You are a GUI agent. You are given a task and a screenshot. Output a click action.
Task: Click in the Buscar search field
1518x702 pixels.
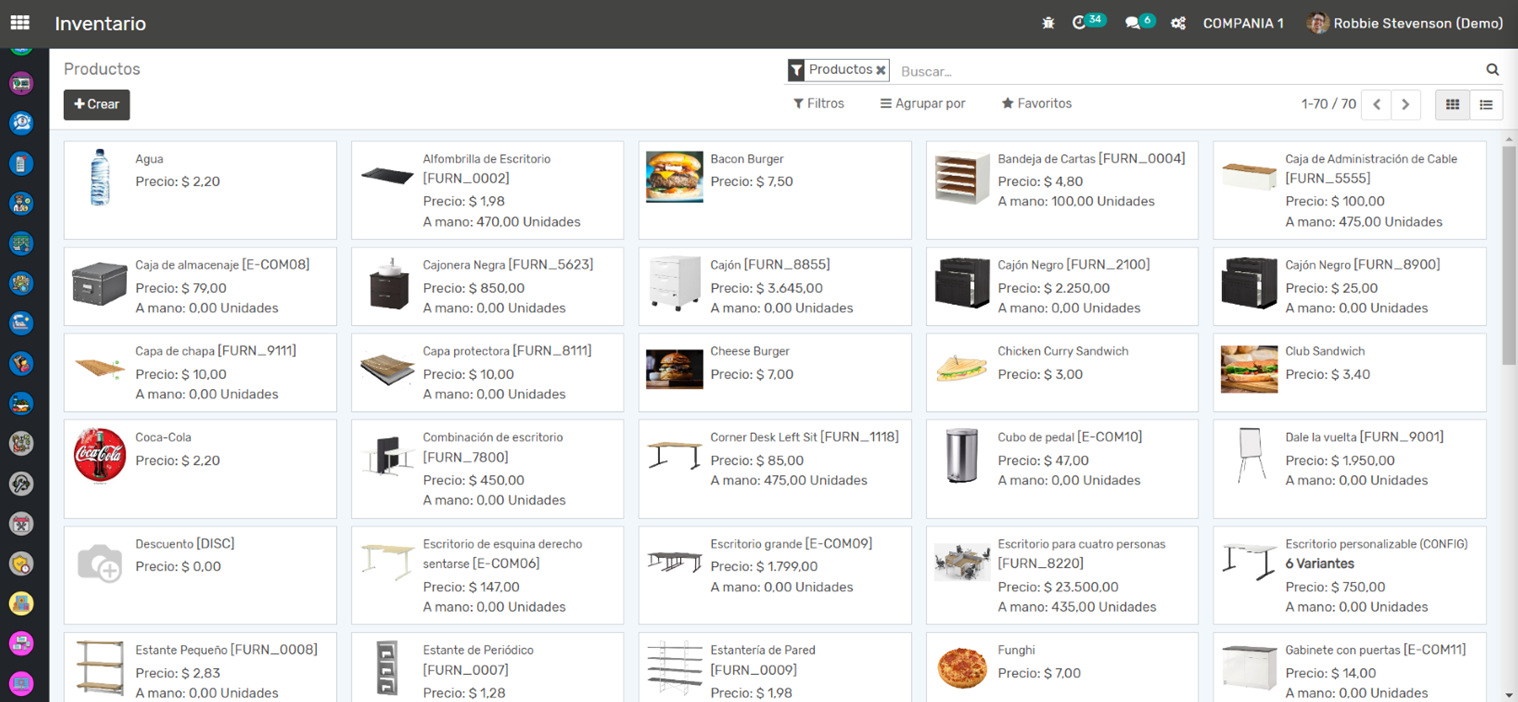point(1185,71)
